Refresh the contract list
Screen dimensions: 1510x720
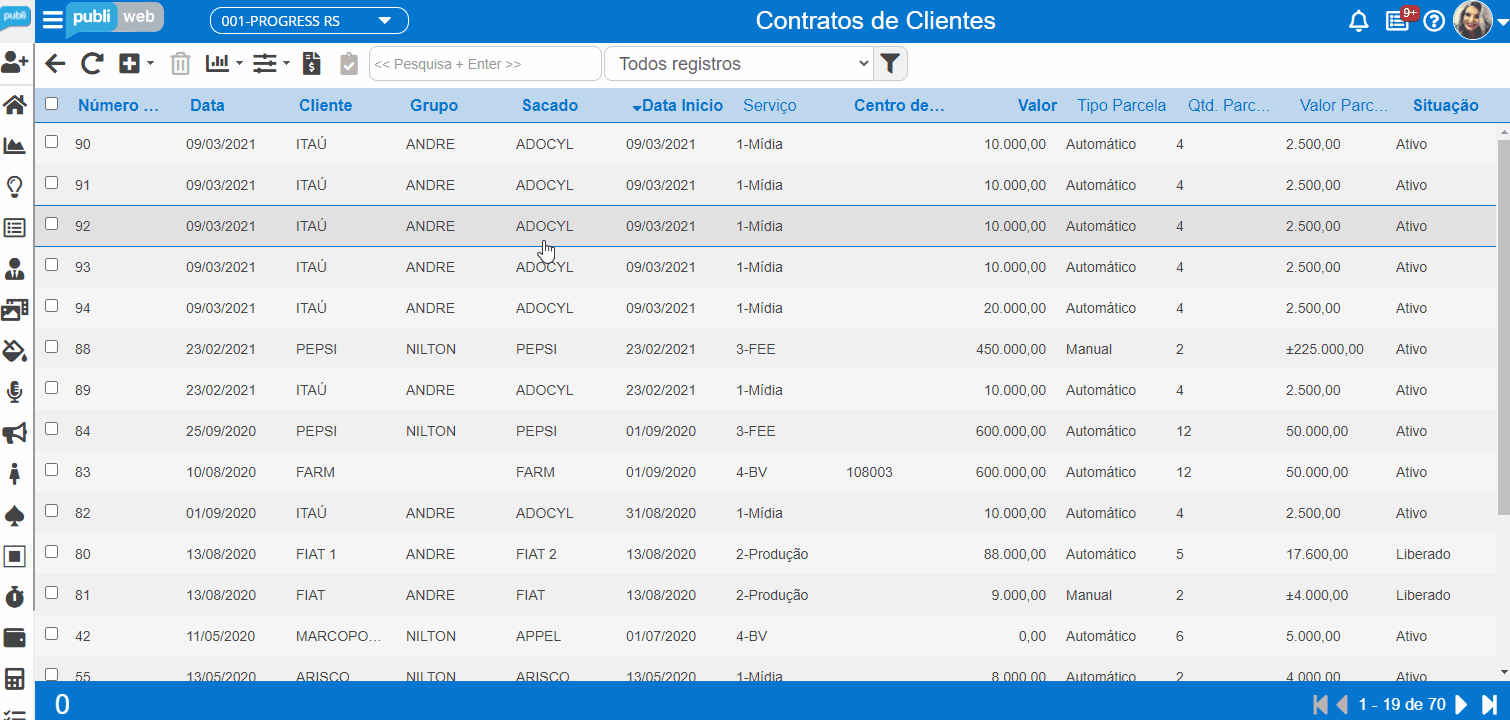(x=92, y=64)
